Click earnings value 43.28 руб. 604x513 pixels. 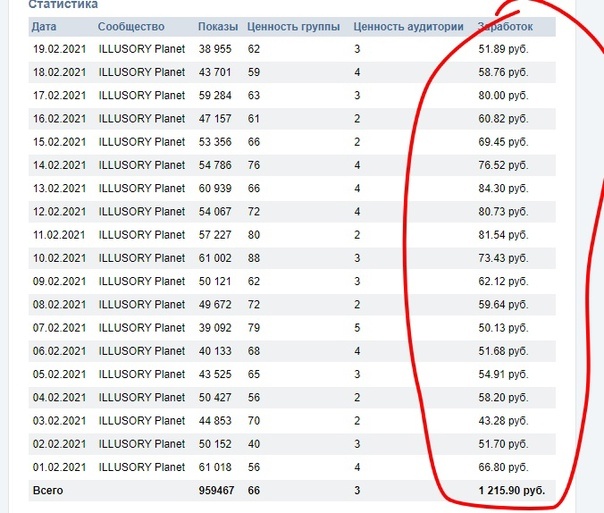[x=503, y=421]
